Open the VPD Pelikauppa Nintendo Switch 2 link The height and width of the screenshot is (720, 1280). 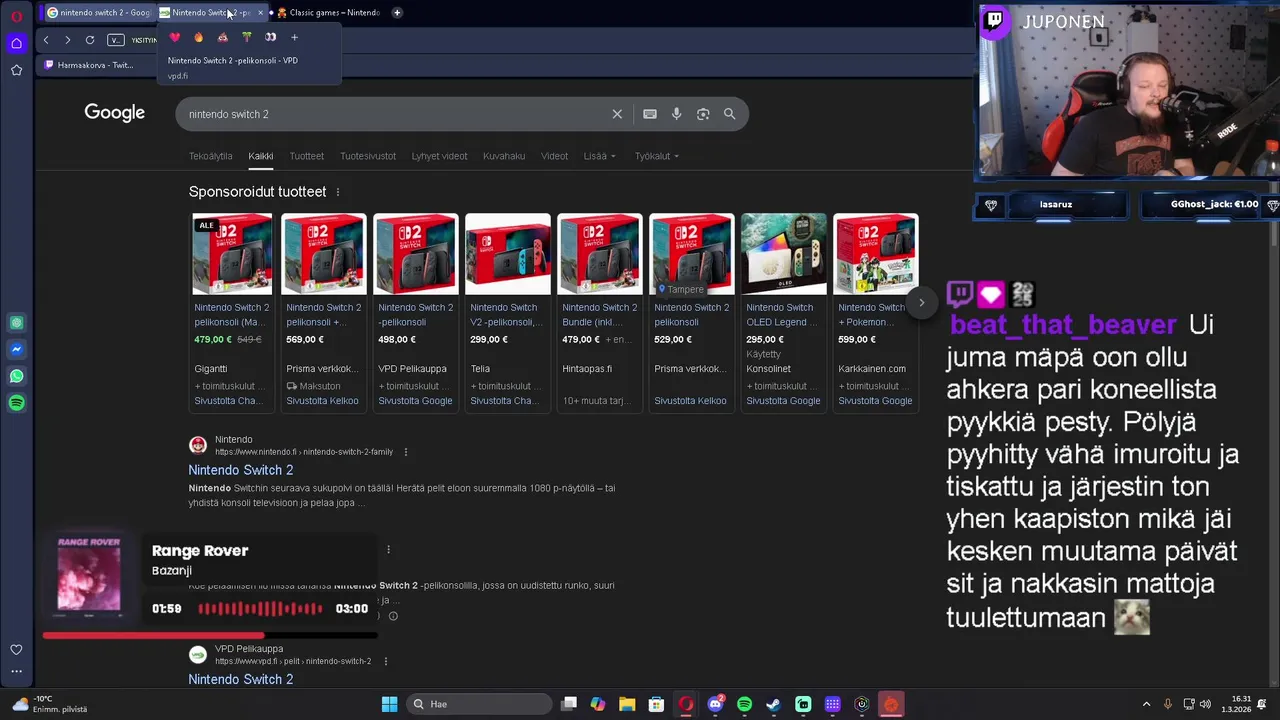(x=241, y=679)
